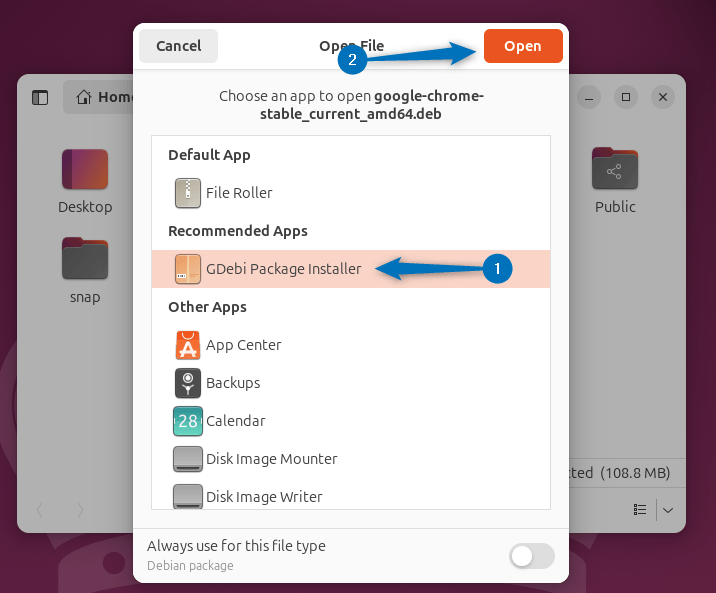
Task: Select the Backups label
Action: pyautogui.click(x=233, y=383)
